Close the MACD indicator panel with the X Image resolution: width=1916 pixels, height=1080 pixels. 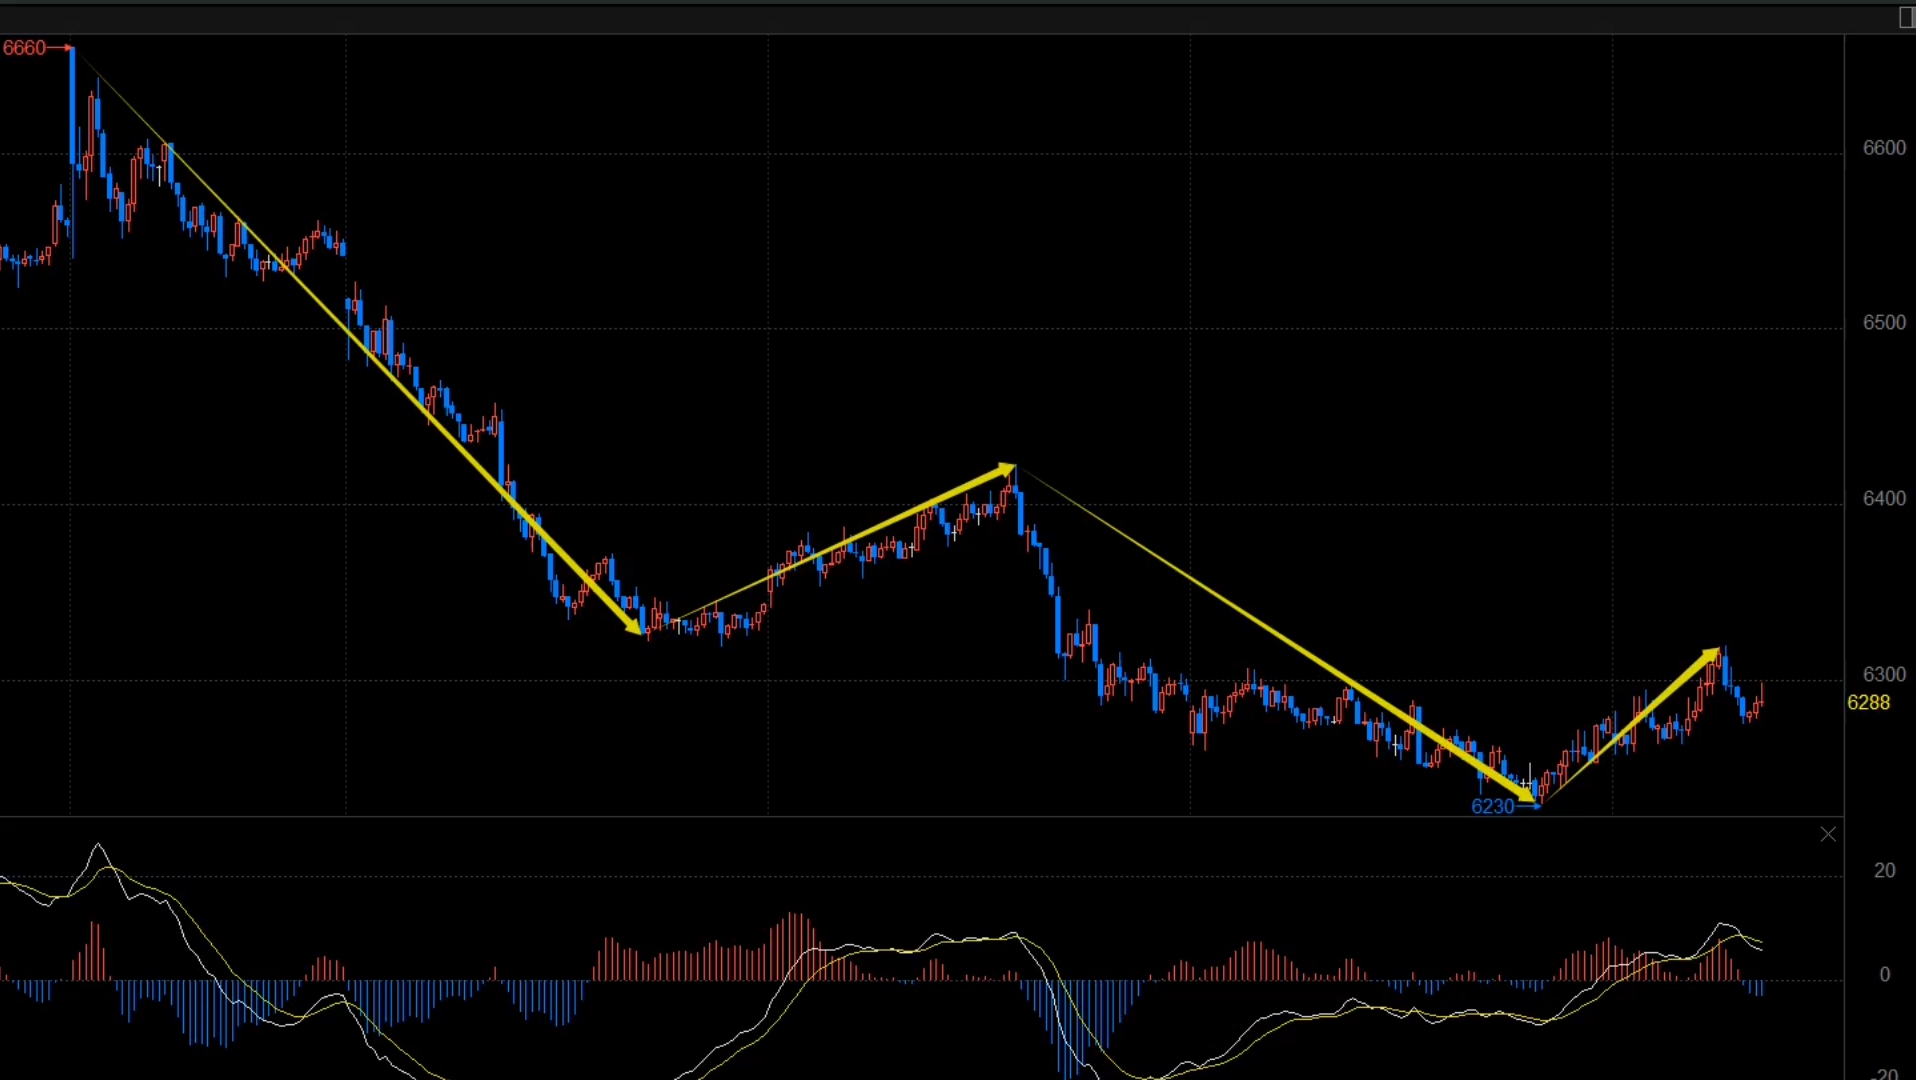(1828, 834)
